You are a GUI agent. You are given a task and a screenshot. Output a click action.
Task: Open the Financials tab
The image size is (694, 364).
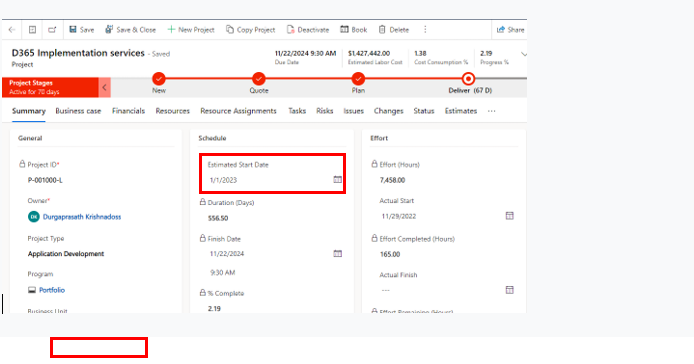[x=128, y=111]
